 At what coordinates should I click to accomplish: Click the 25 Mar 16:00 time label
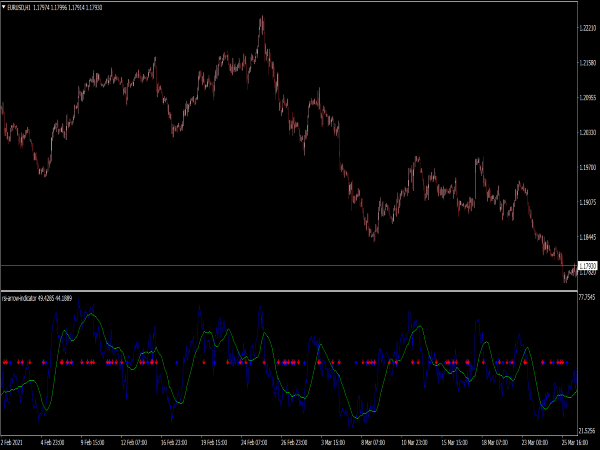tap(575, 443)
